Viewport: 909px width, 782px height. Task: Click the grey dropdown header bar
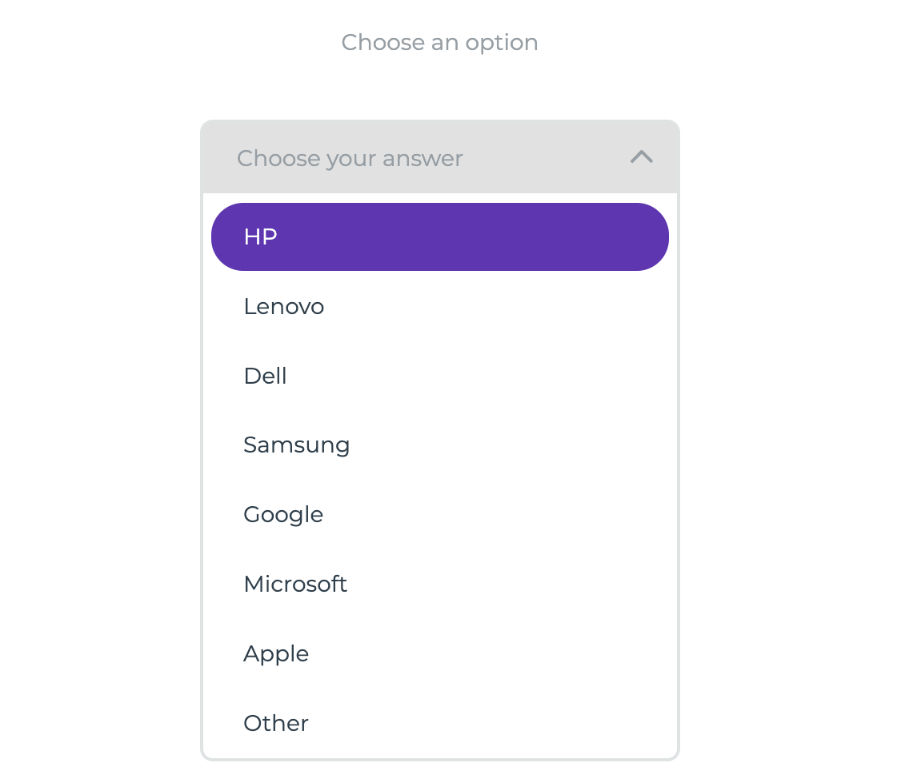[x=440, y=157]
